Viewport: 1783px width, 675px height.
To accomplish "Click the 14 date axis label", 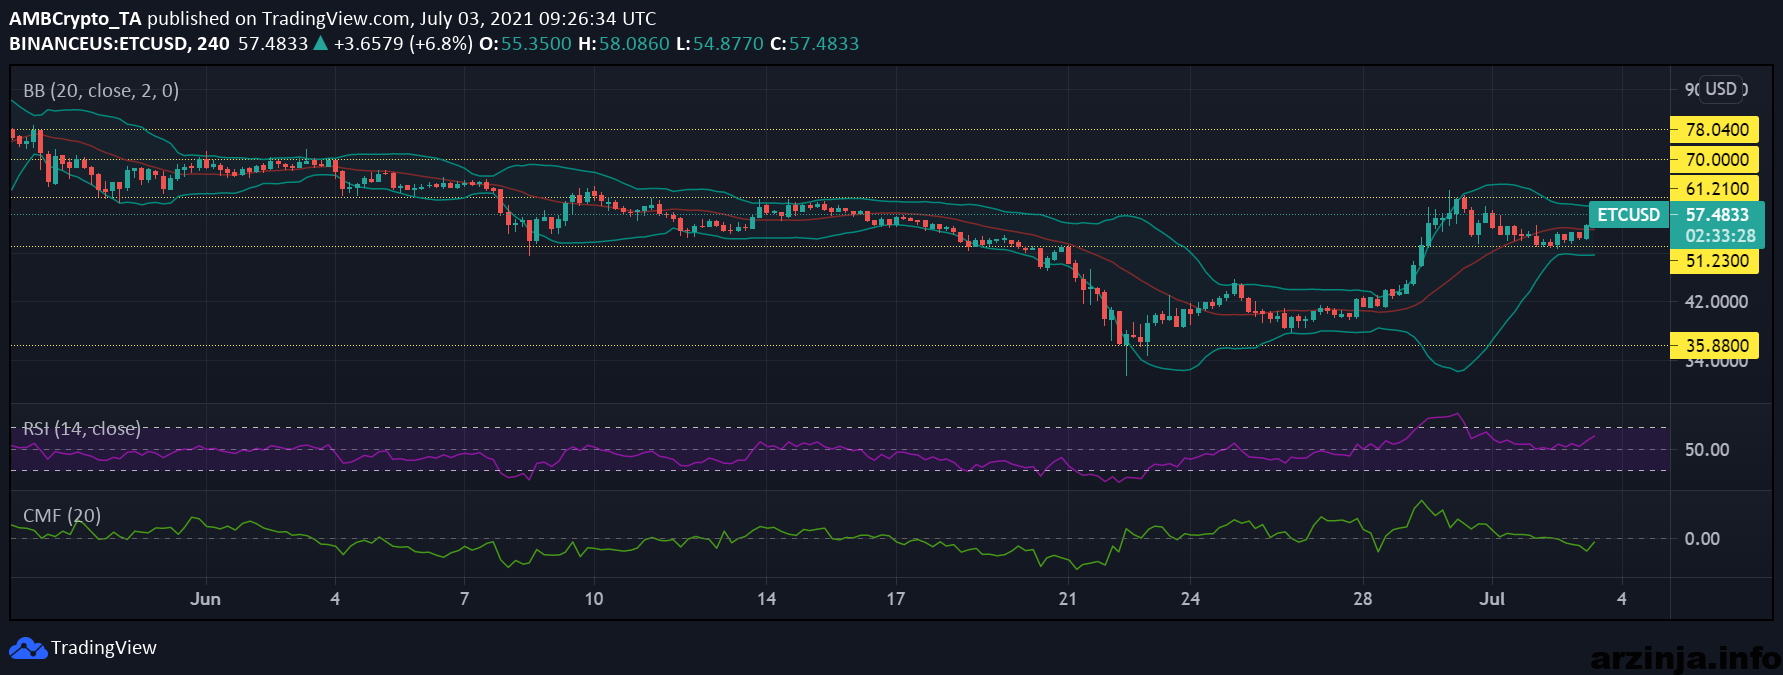I will [x=766, y=598].
